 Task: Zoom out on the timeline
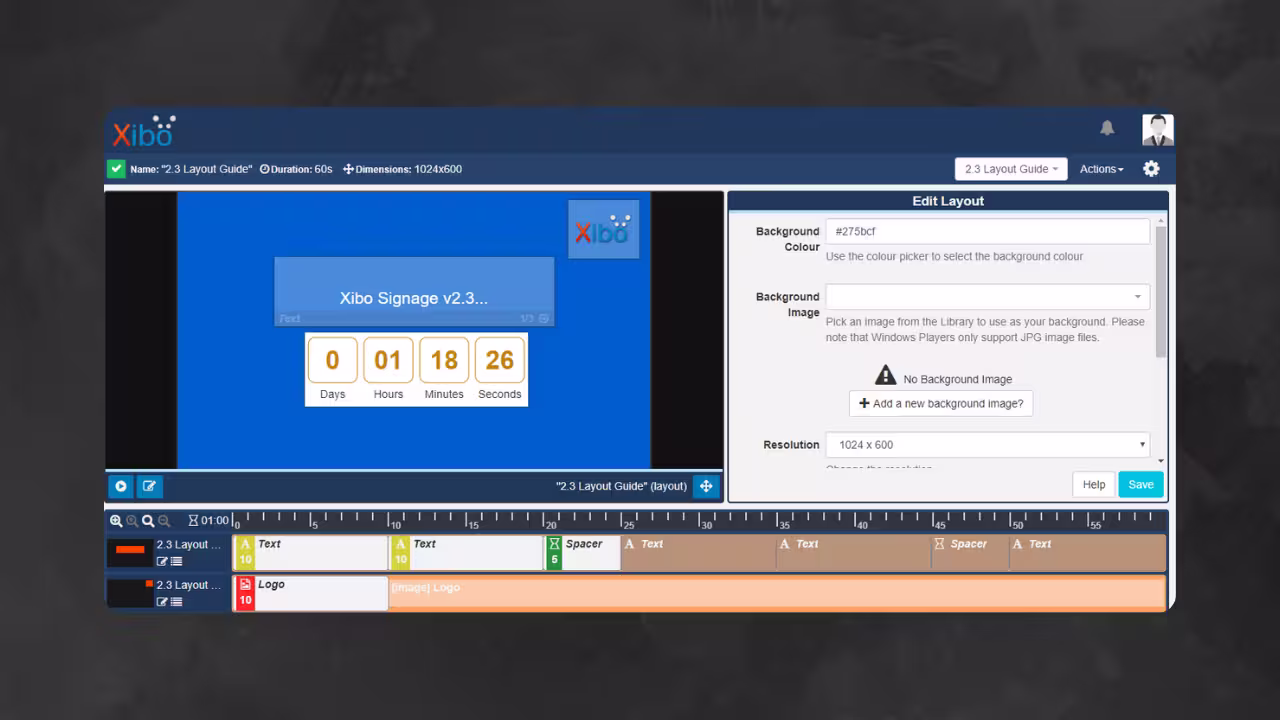pyautogui.click(x=164, y=521)
